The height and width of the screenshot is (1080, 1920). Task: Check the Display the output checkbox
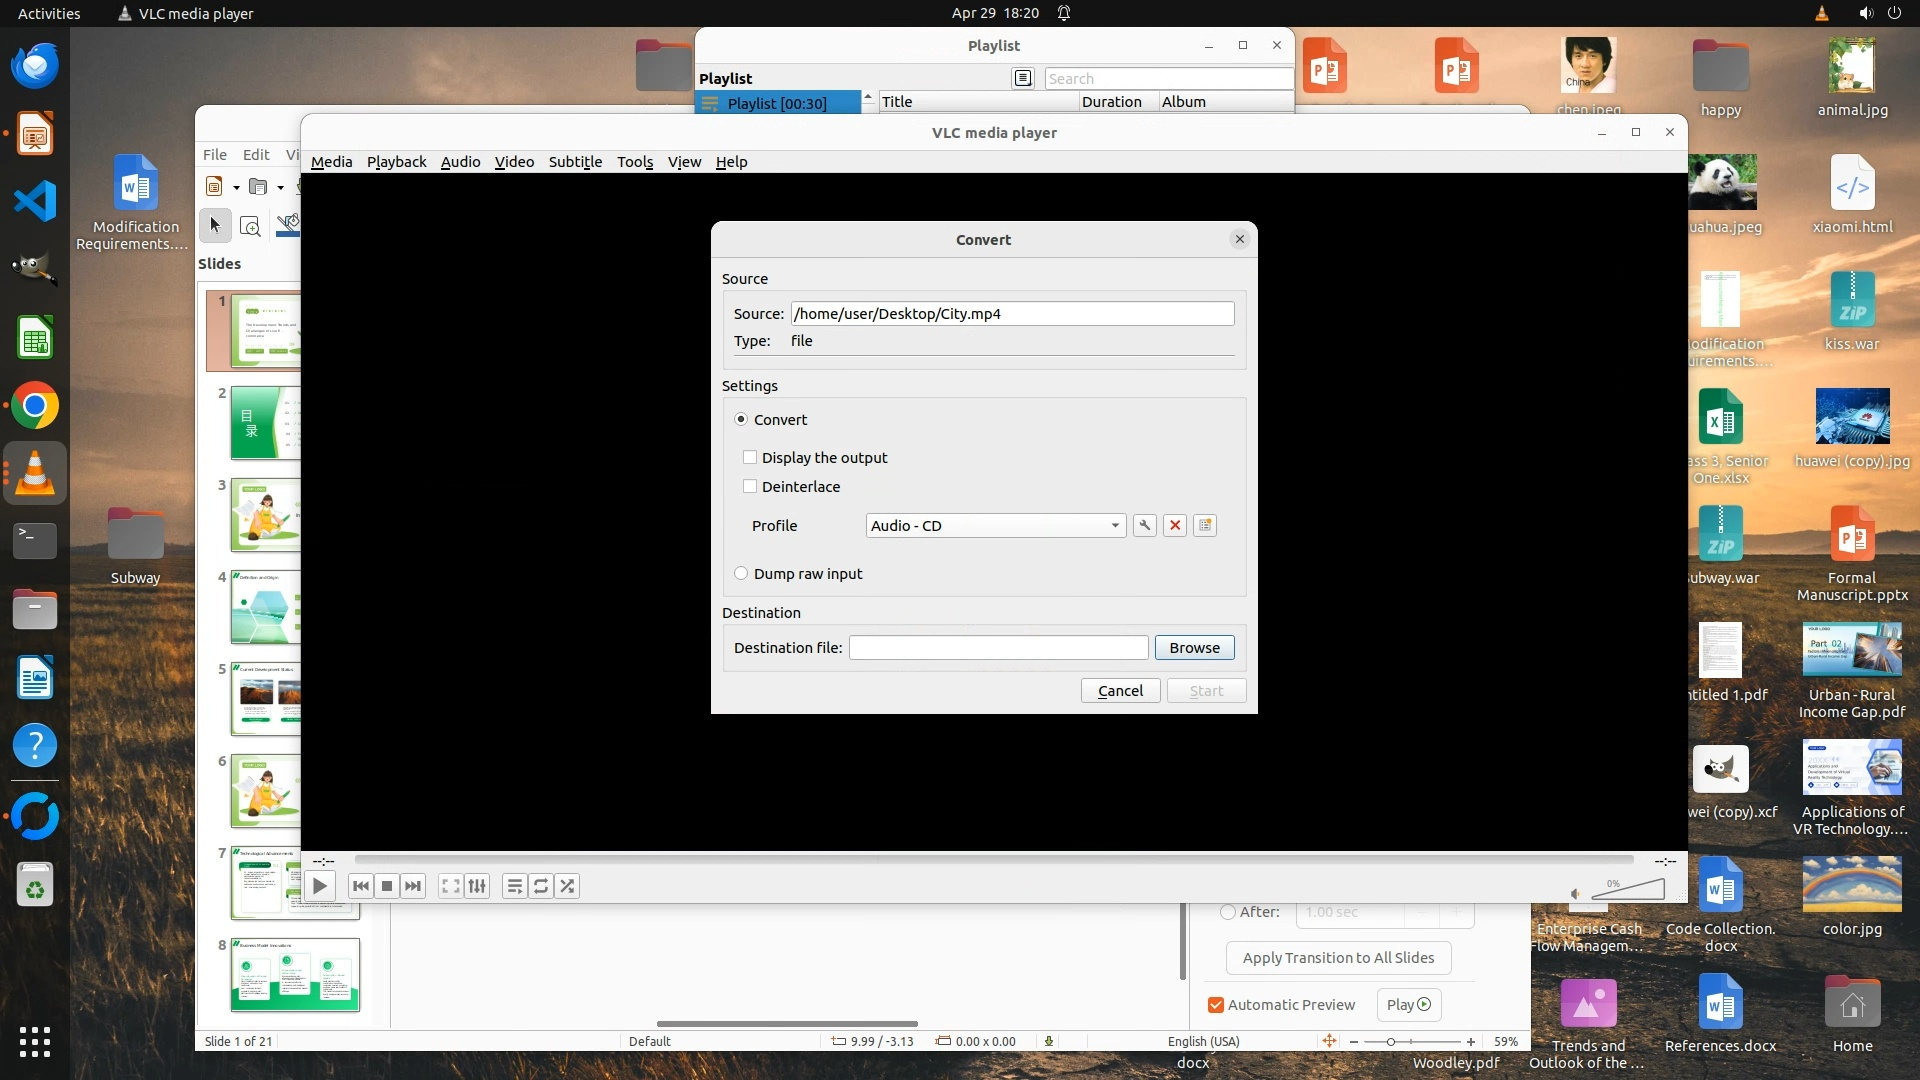point(750,458)
